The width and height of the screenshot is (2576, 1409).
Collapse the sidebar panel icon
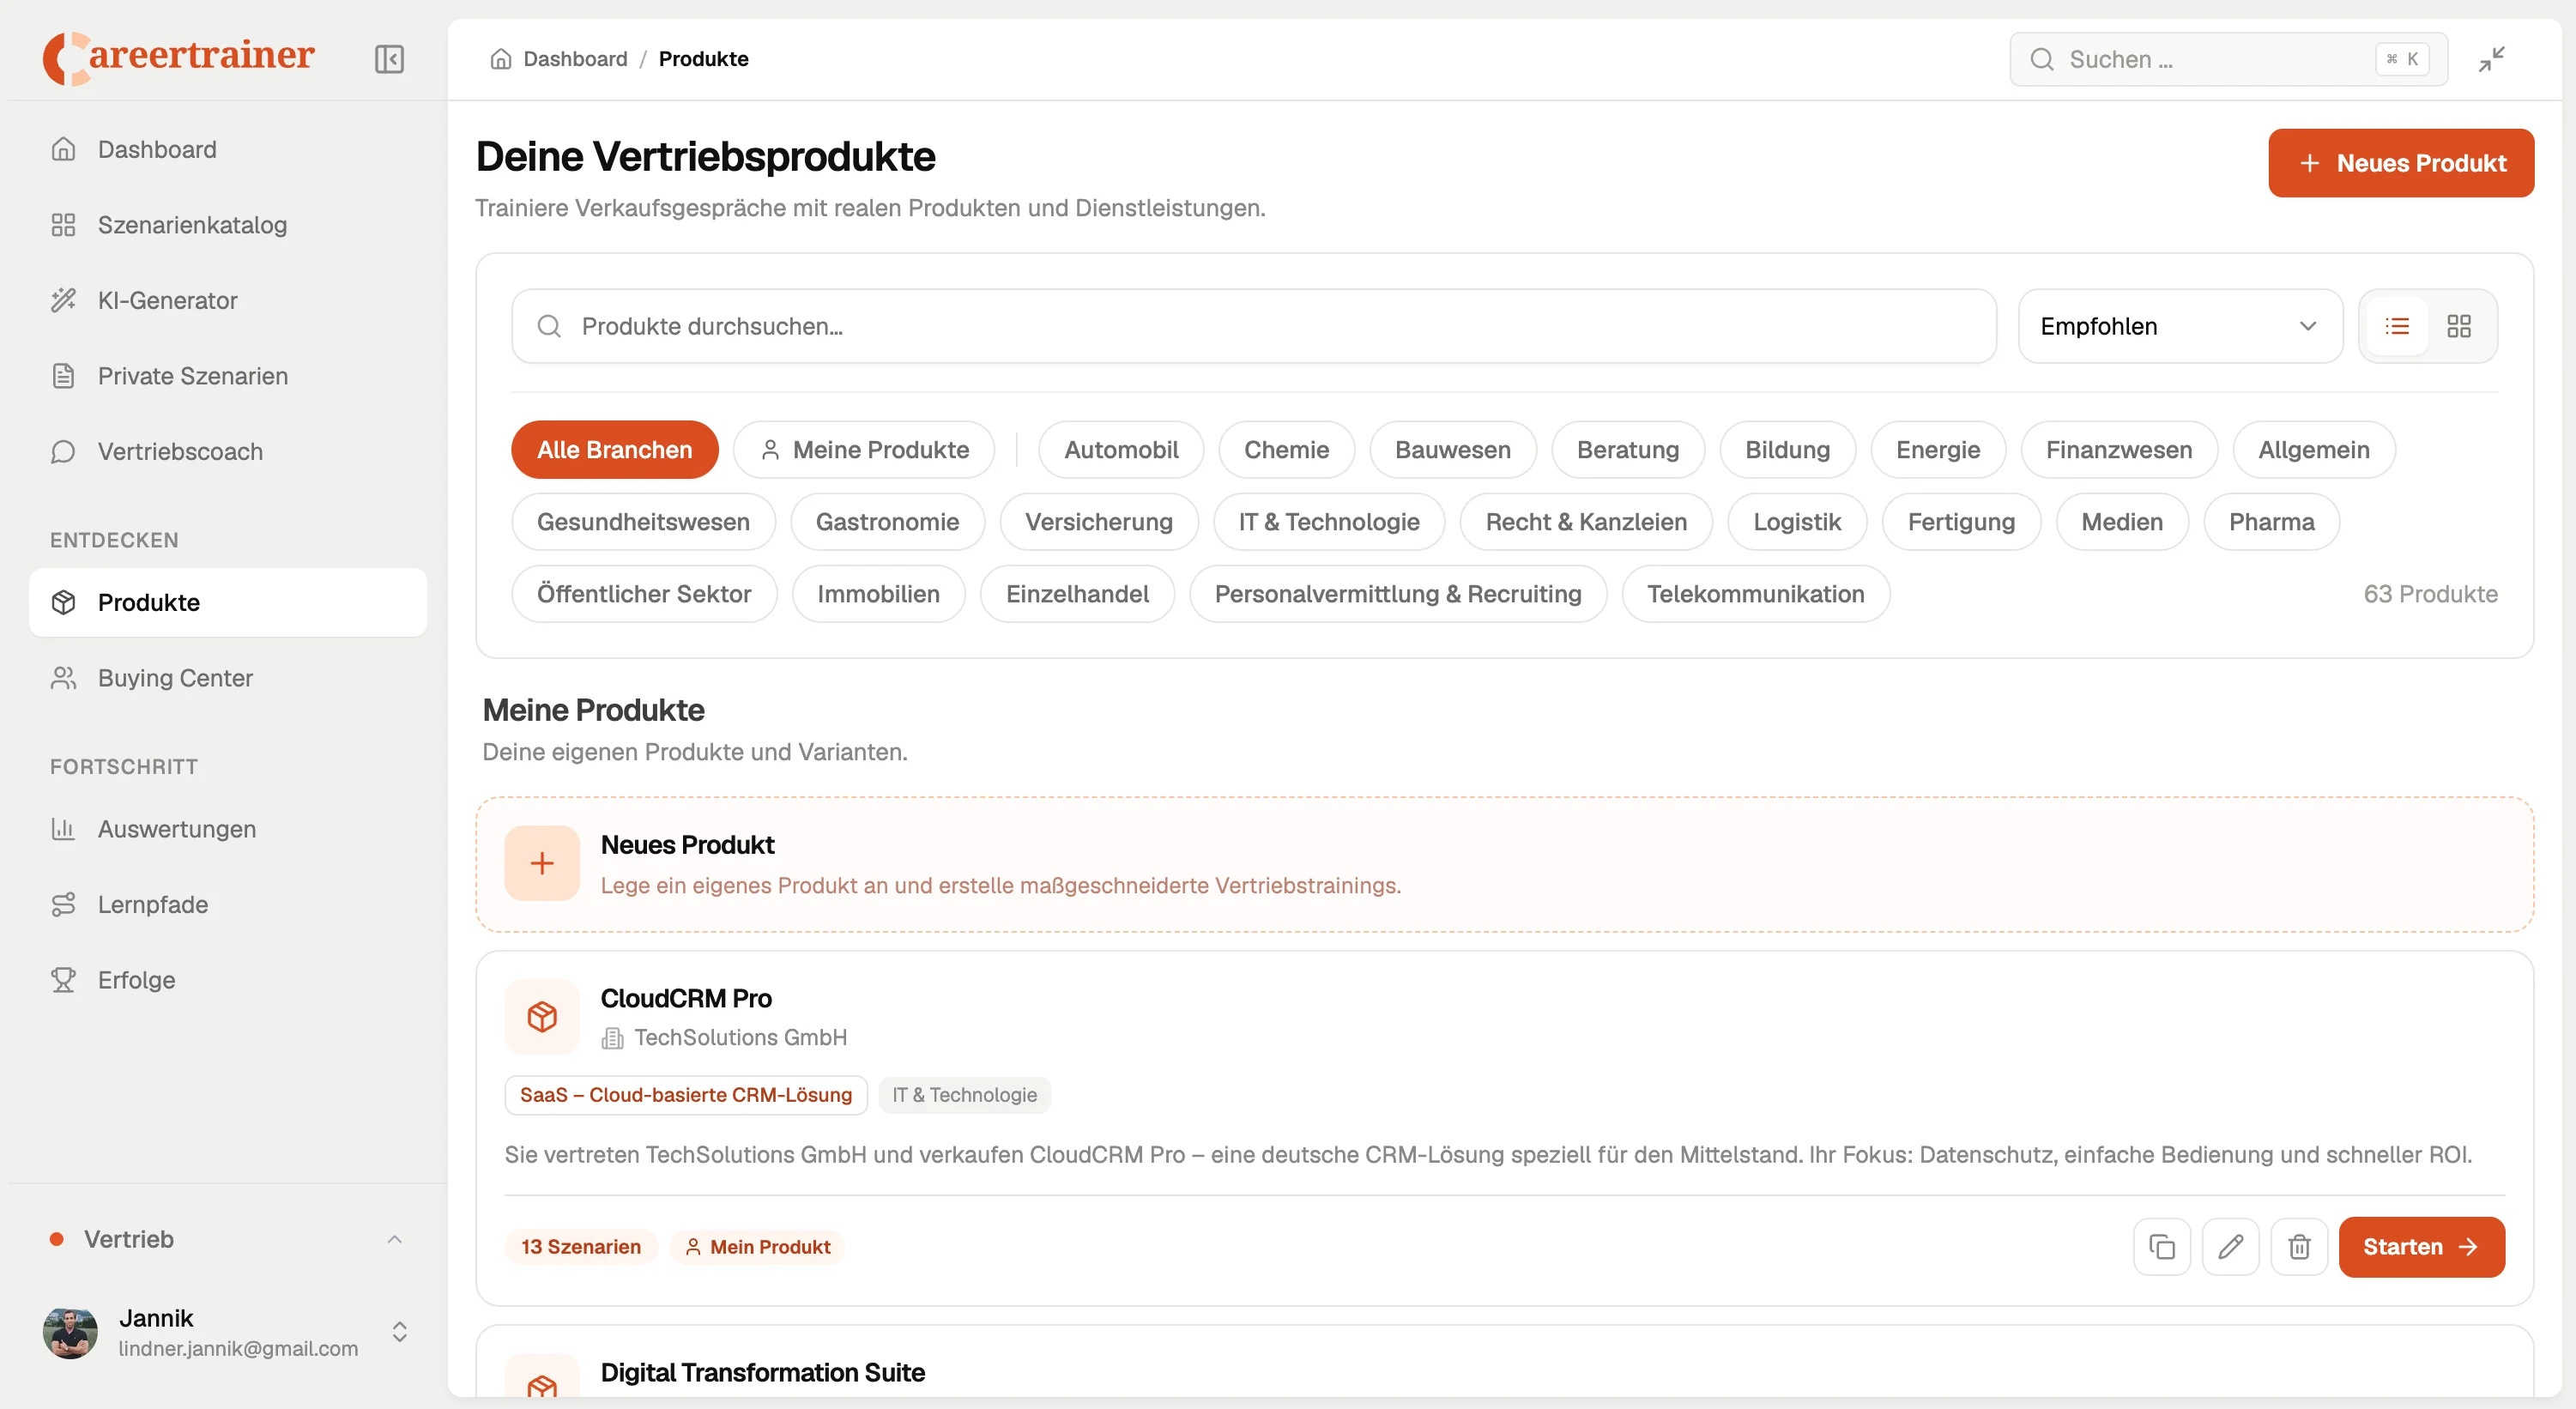(389, 59)
